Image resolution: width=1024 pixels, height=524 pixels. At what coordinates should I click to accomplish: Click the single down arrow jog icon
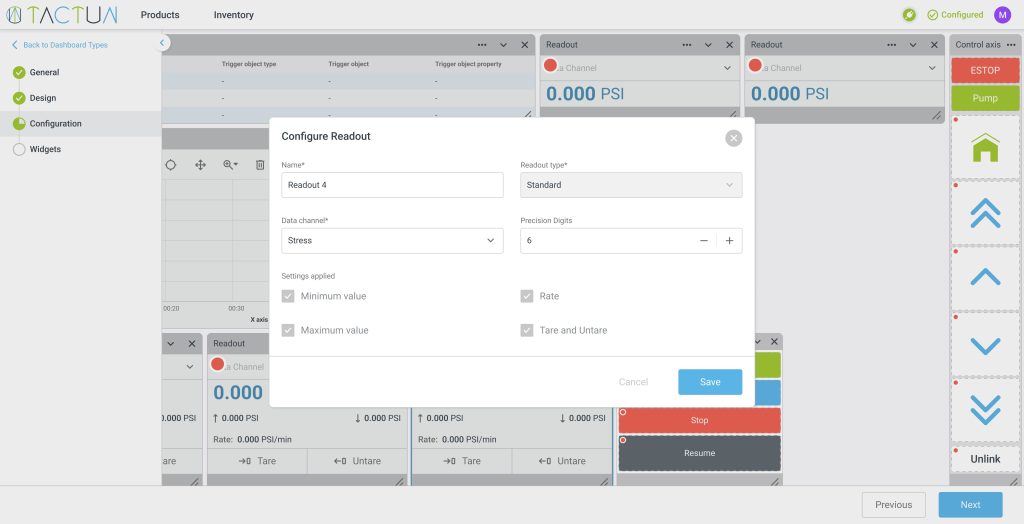point(985,344)
